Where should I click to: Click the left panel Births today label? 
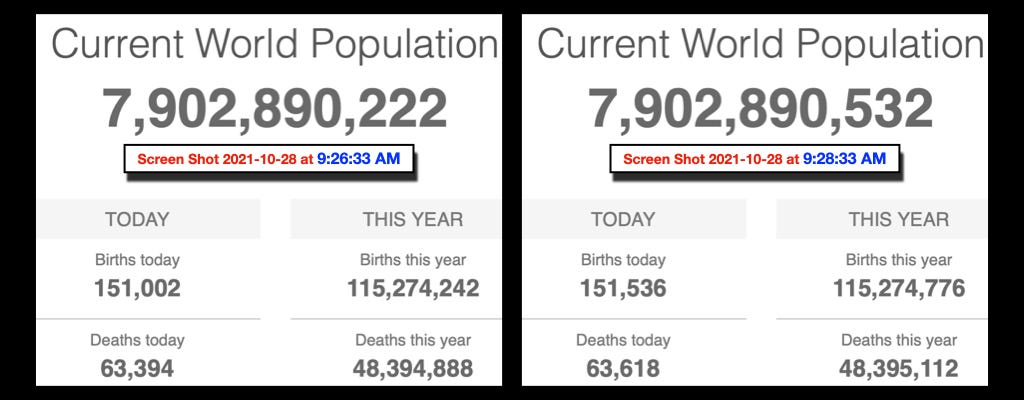pos(137,259)
